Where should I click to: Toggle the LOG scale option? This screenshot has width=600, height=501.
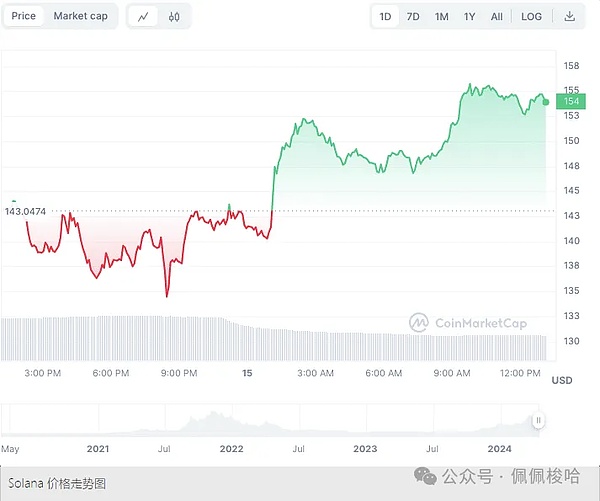[531, 16]
